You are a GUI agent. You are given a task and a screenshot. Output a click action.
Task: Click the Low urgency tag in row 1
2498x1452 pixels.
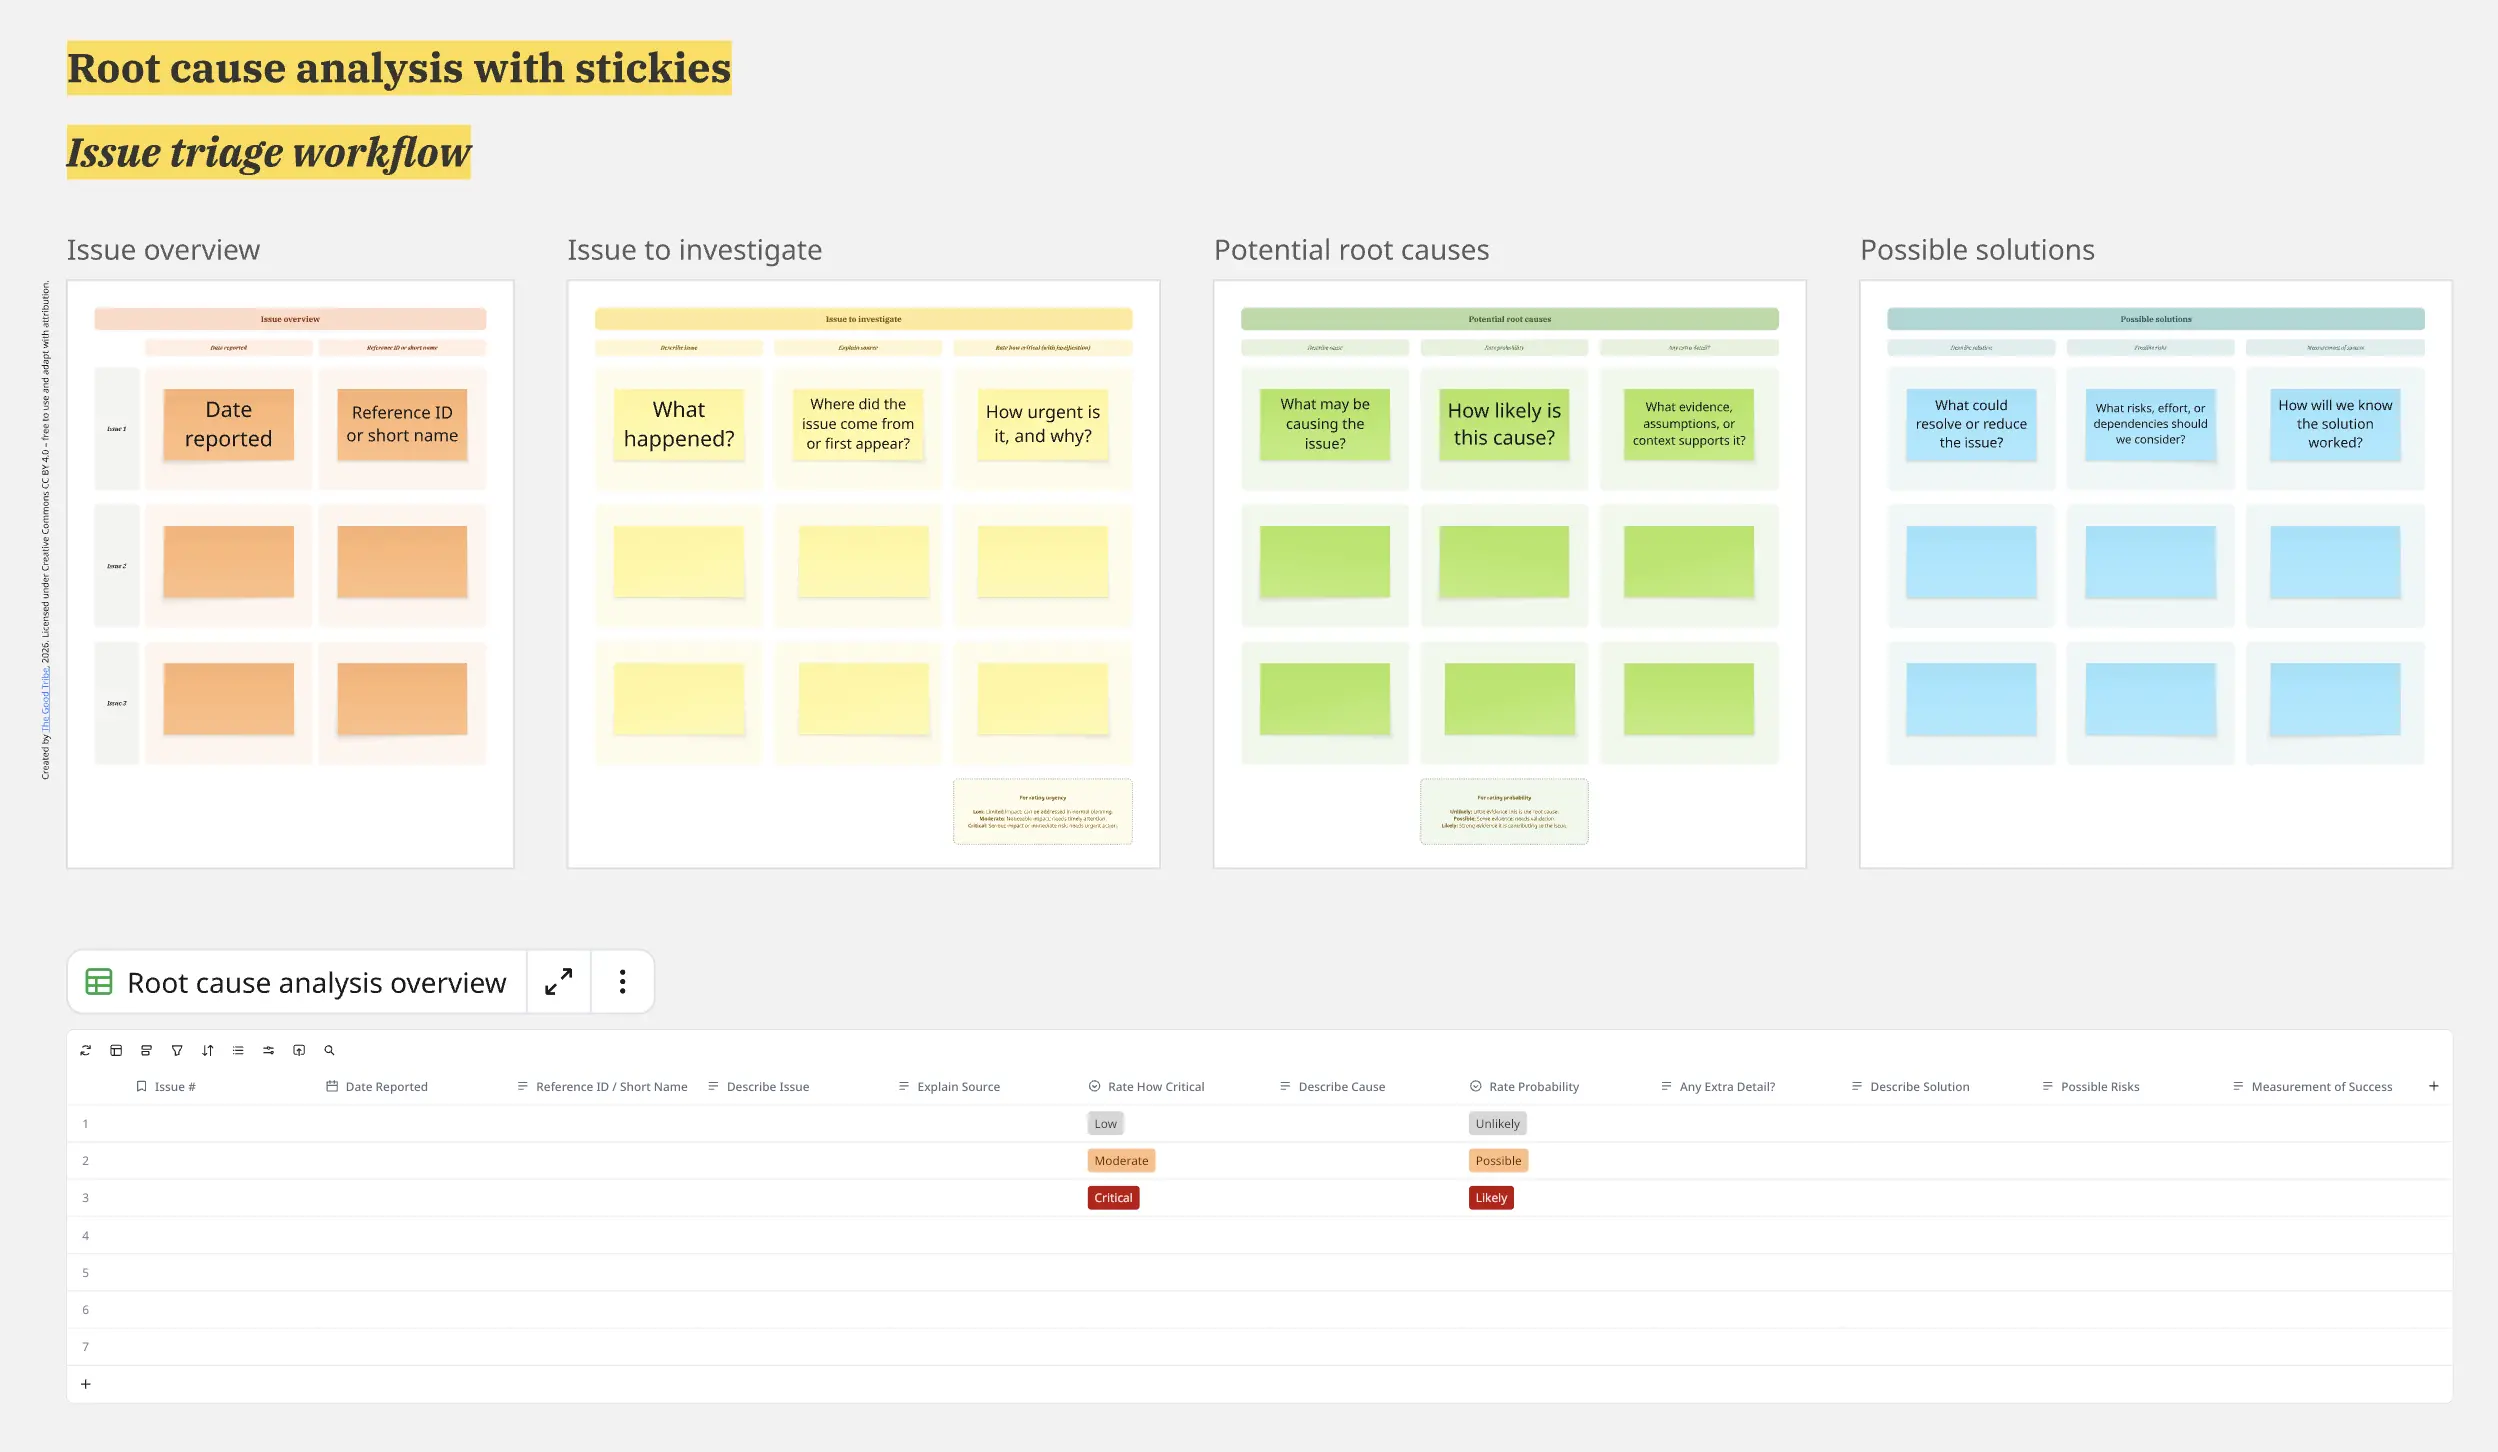tap(1105, 1124)
